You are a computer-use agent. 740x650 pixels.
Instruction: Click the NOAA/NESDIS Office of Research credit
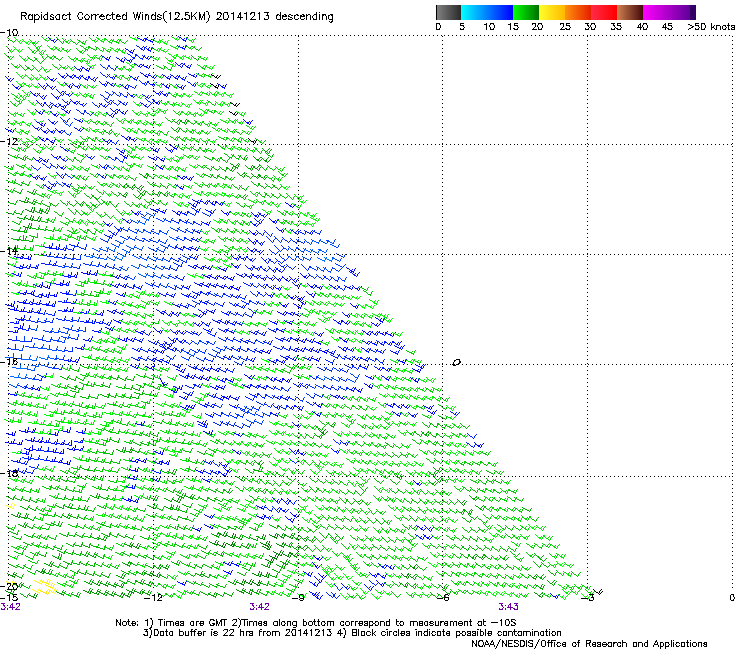(589, 644)
